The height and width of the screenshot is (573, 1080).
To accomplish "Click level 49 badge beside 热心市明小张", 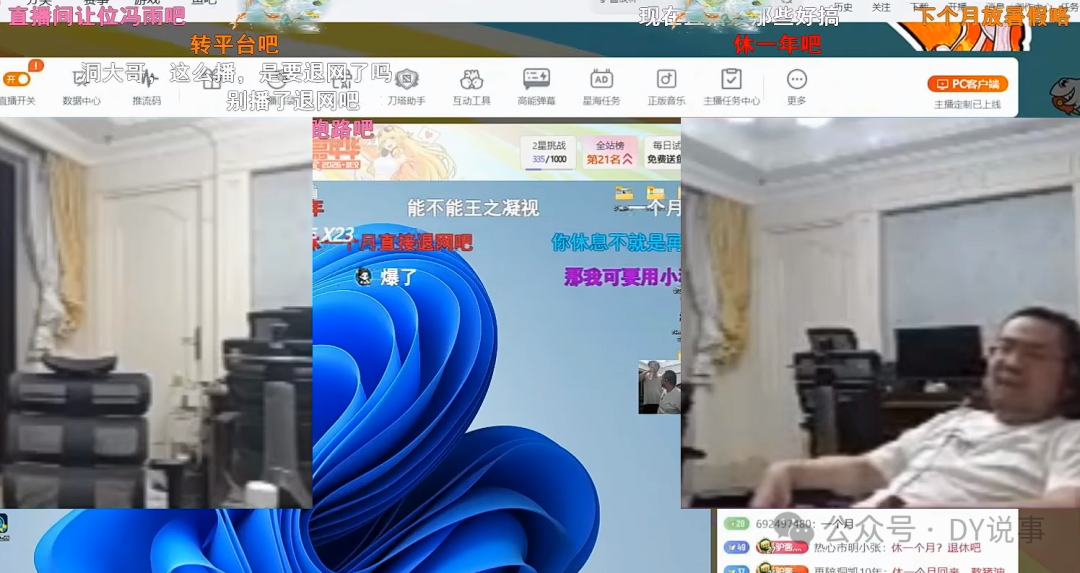I will (x=736, y=548).
